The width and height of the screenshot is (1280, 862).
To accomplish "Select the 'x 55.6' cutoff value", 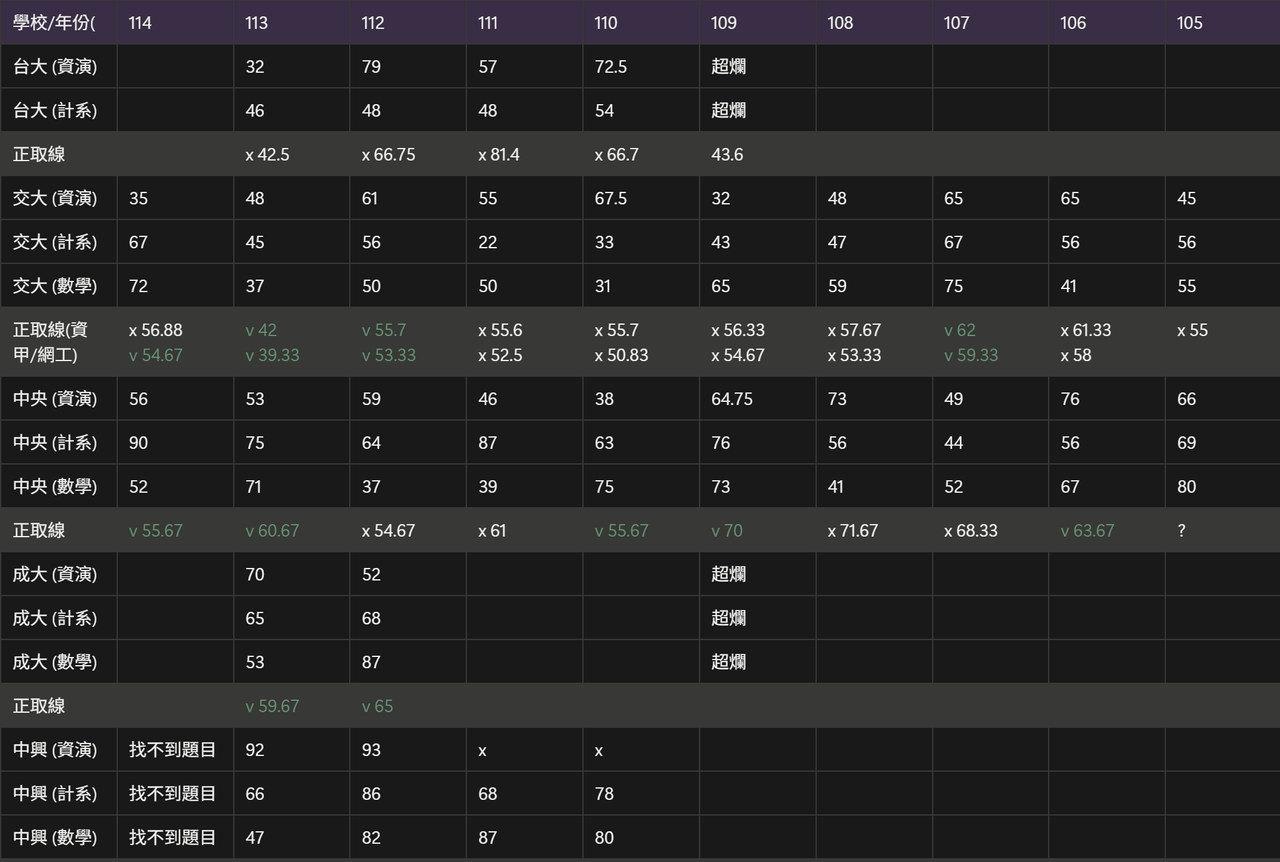I will [500, 330].
